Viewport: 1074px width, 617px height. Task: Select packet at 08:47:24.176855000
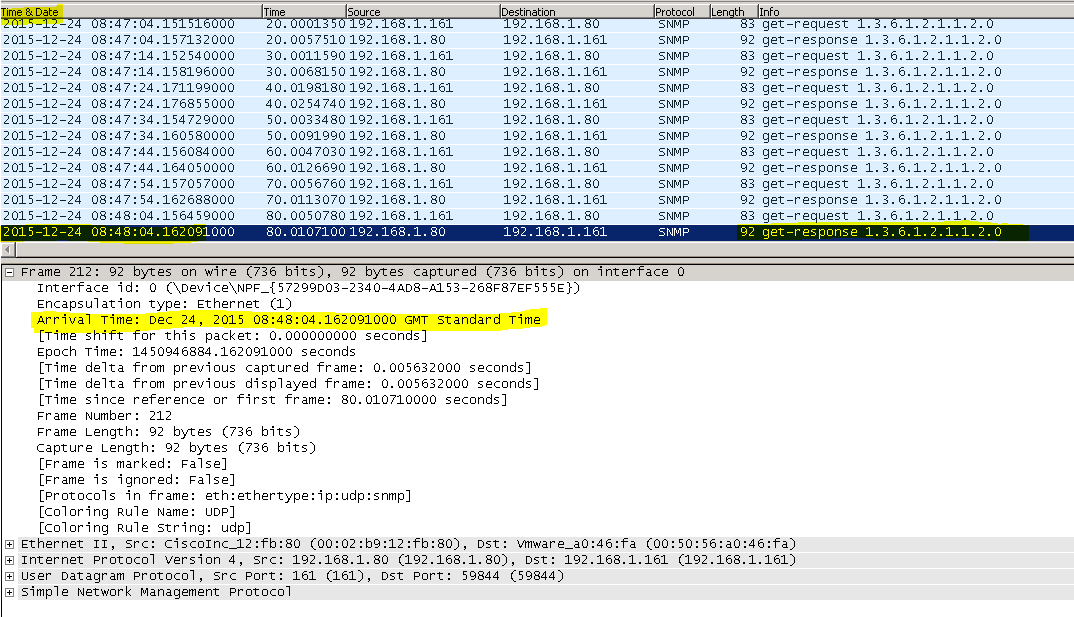point(537,103)
